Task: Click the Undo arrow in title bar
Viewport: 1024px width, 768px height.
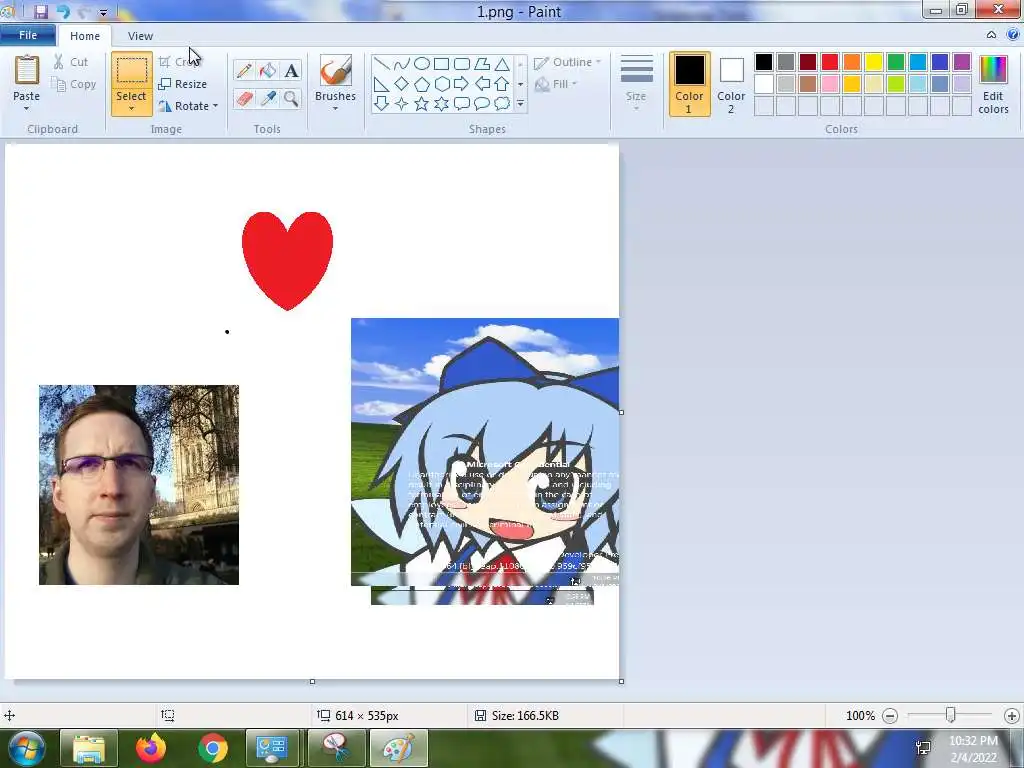Action: (63, 12)
